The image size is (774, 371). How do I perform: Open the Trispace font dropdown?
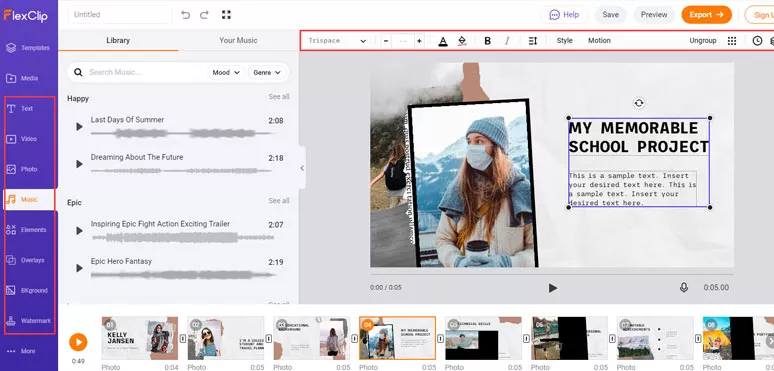(338, 41)
